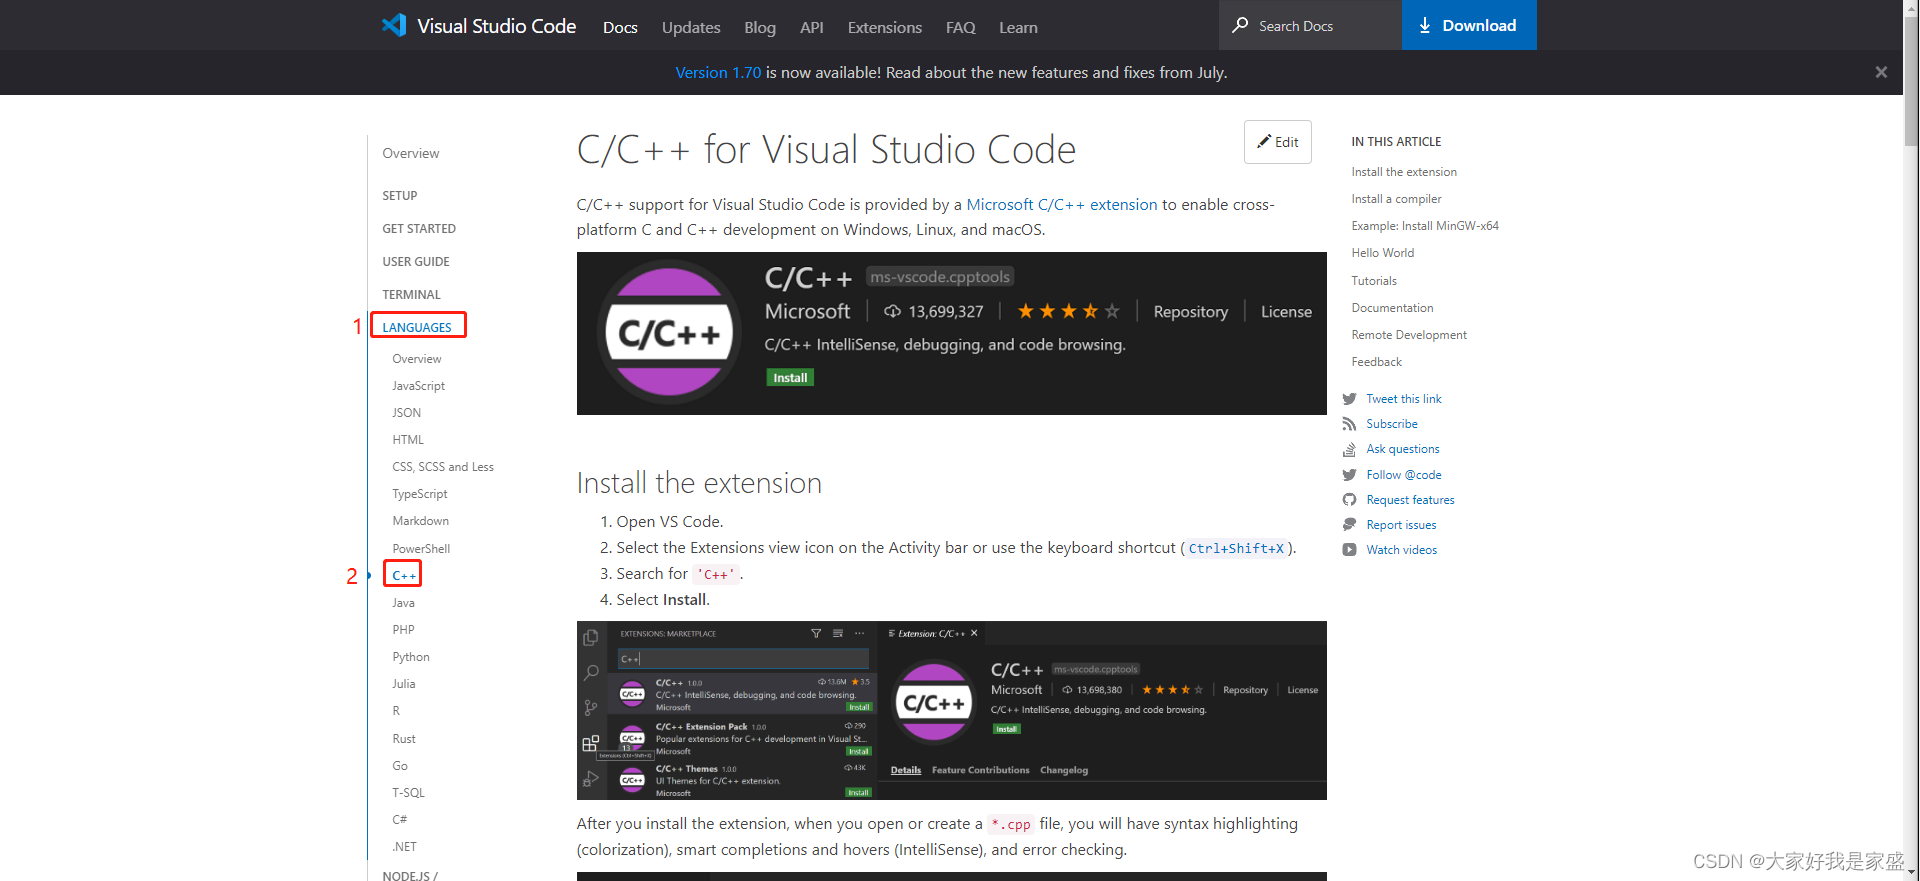Click the green Install button in extension banner
Screen dimensions: 1920x881
[x=790, y=377]
